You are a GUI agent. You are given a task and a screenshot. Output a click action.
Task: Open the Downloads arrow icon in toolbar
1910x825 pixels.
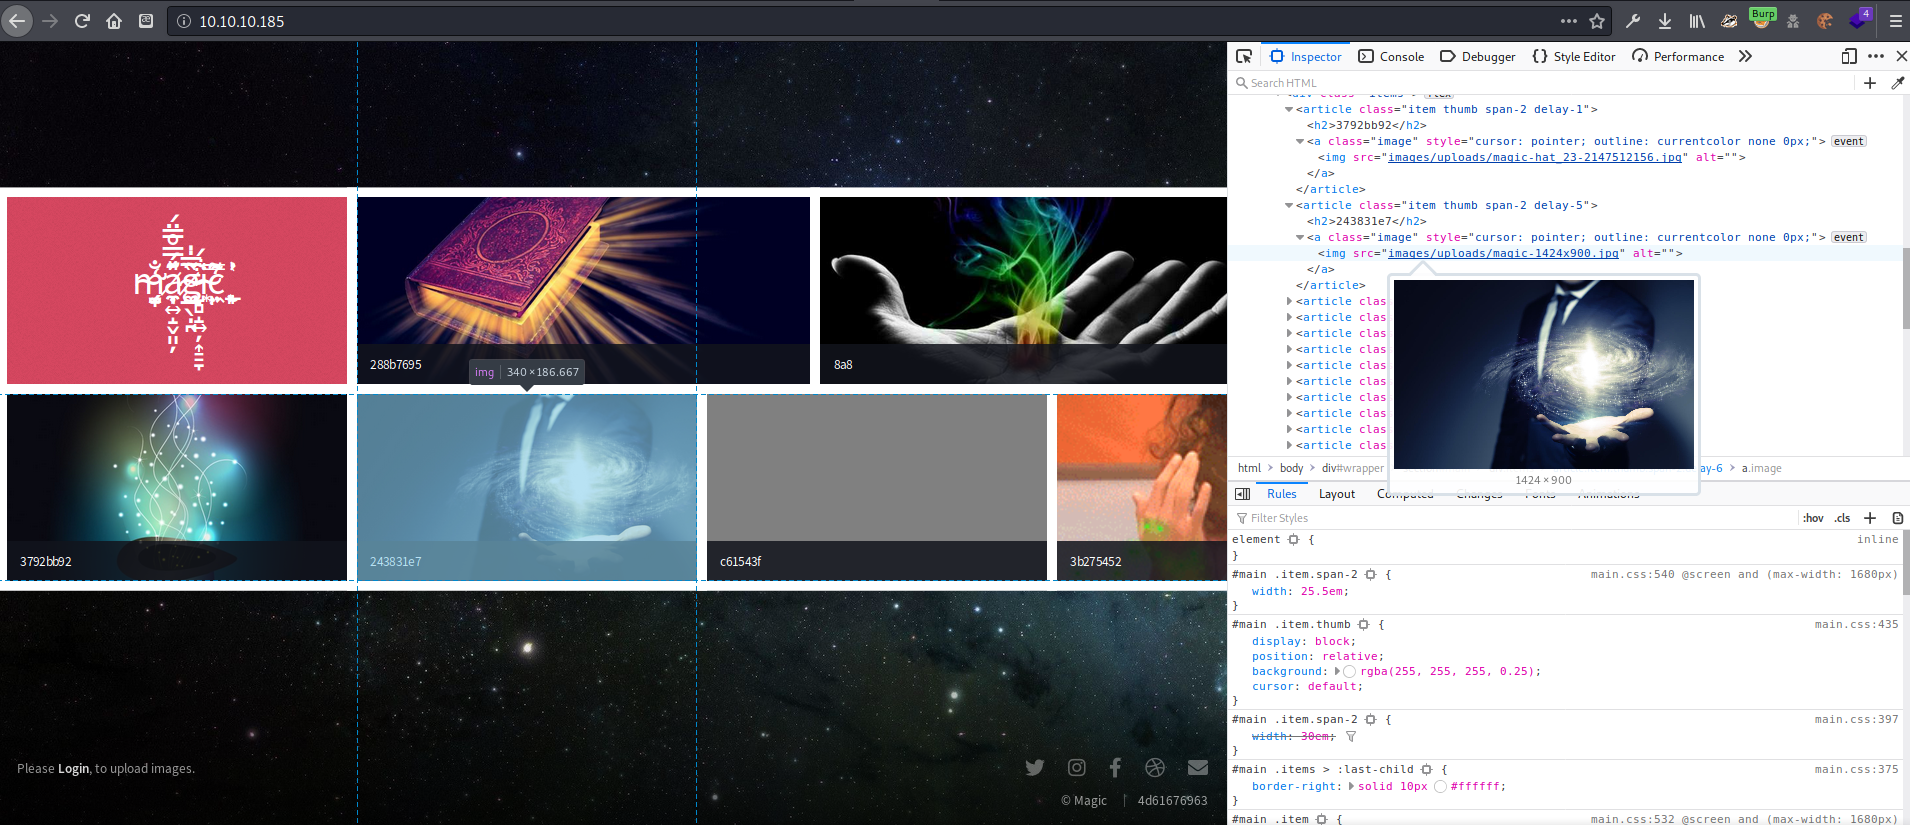pos(1665,21)
